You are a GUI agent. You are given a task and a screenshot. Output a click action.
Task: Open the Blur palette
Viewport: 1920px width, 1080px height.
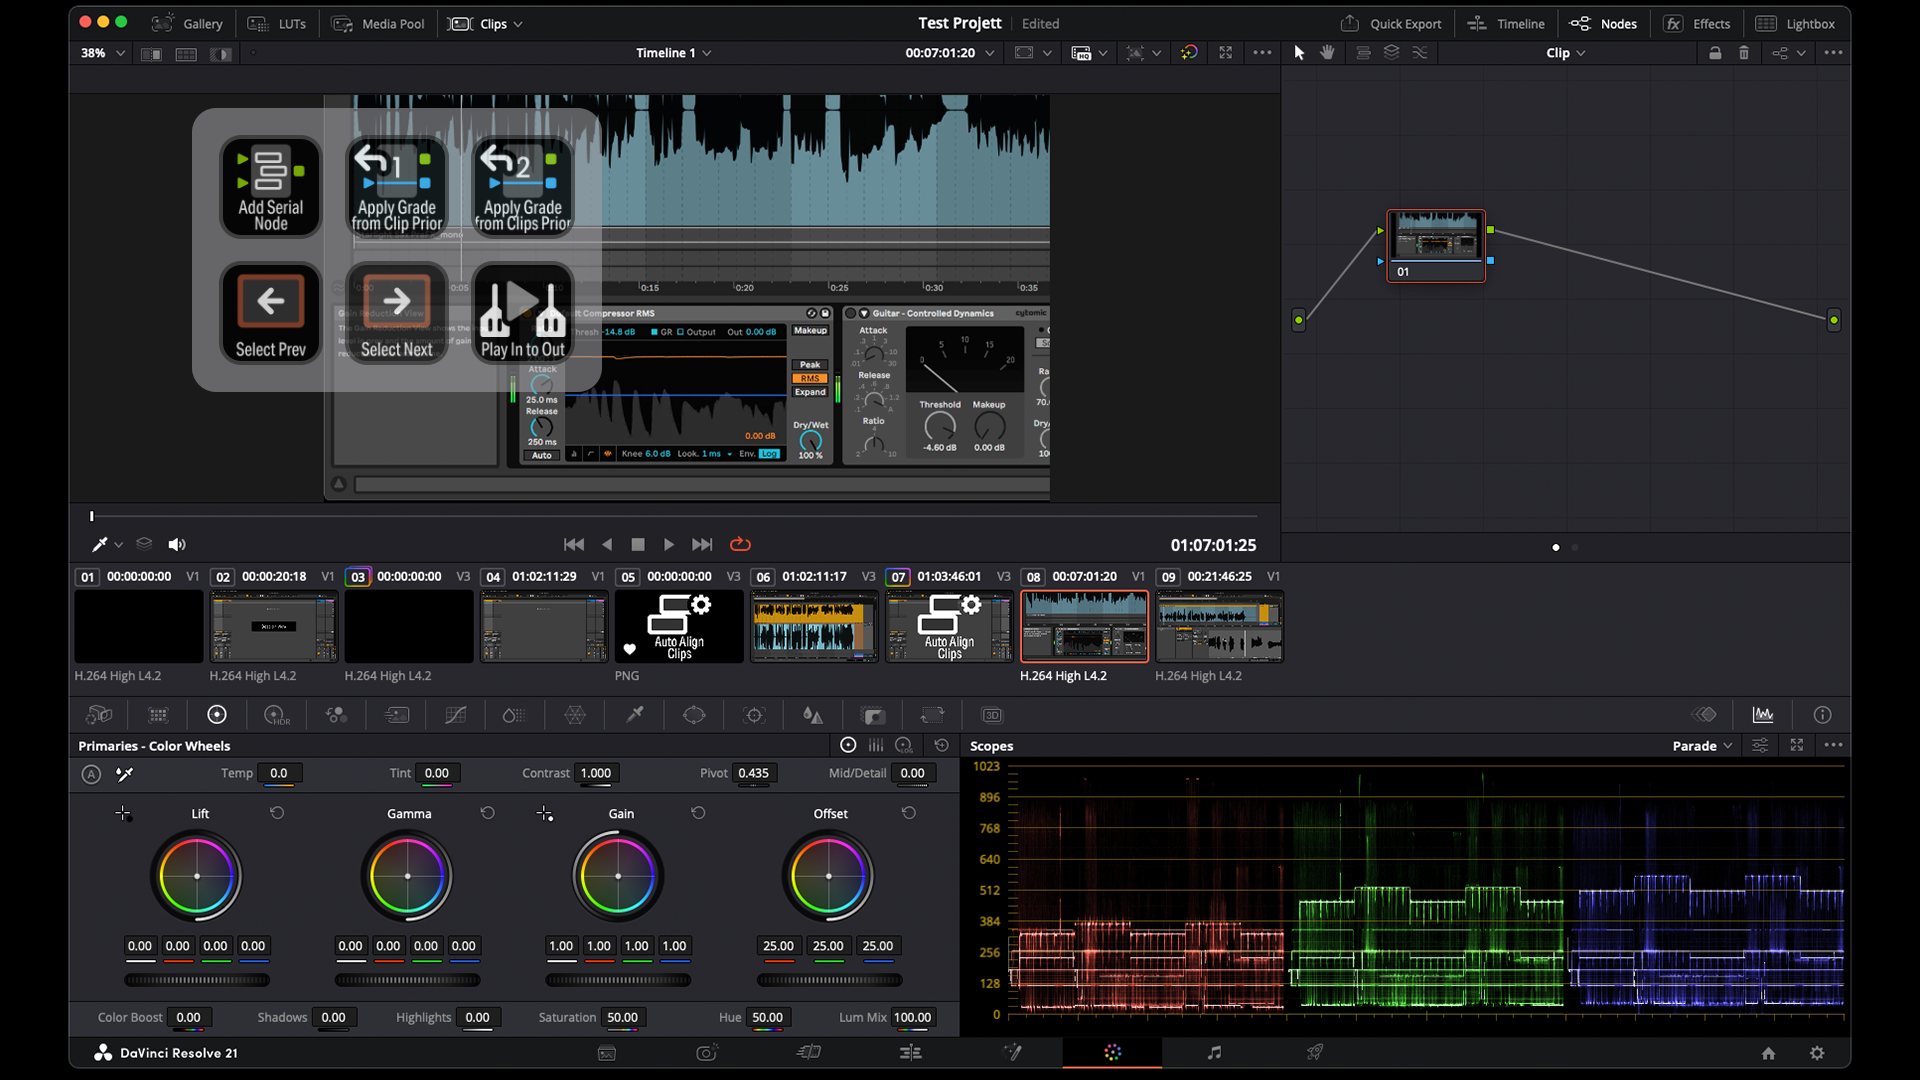point(813,715)
